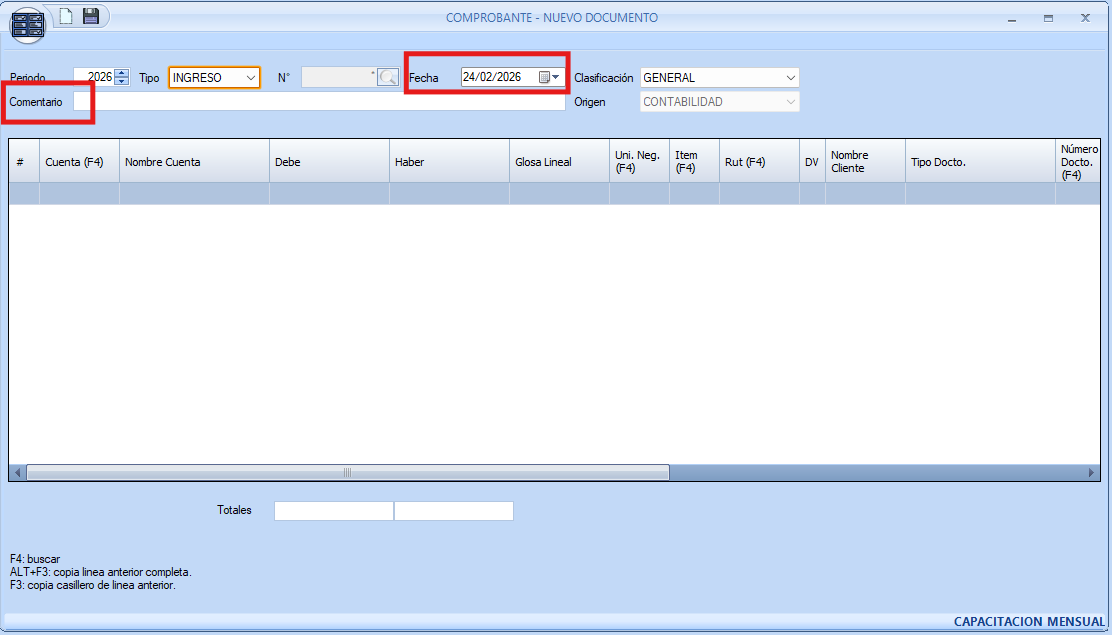Click the Cuenta (F4) column header

coord(79,162)
